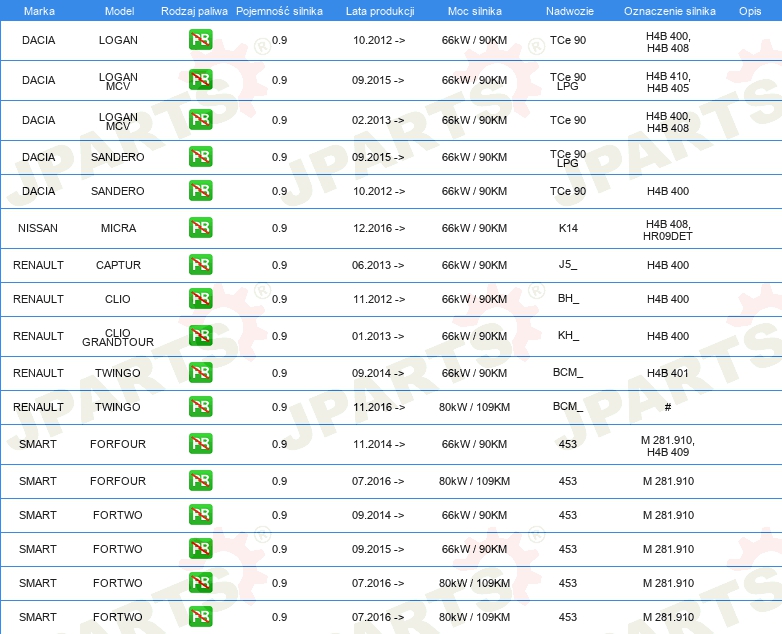Click the Opis column header

[x=750, y=11]
